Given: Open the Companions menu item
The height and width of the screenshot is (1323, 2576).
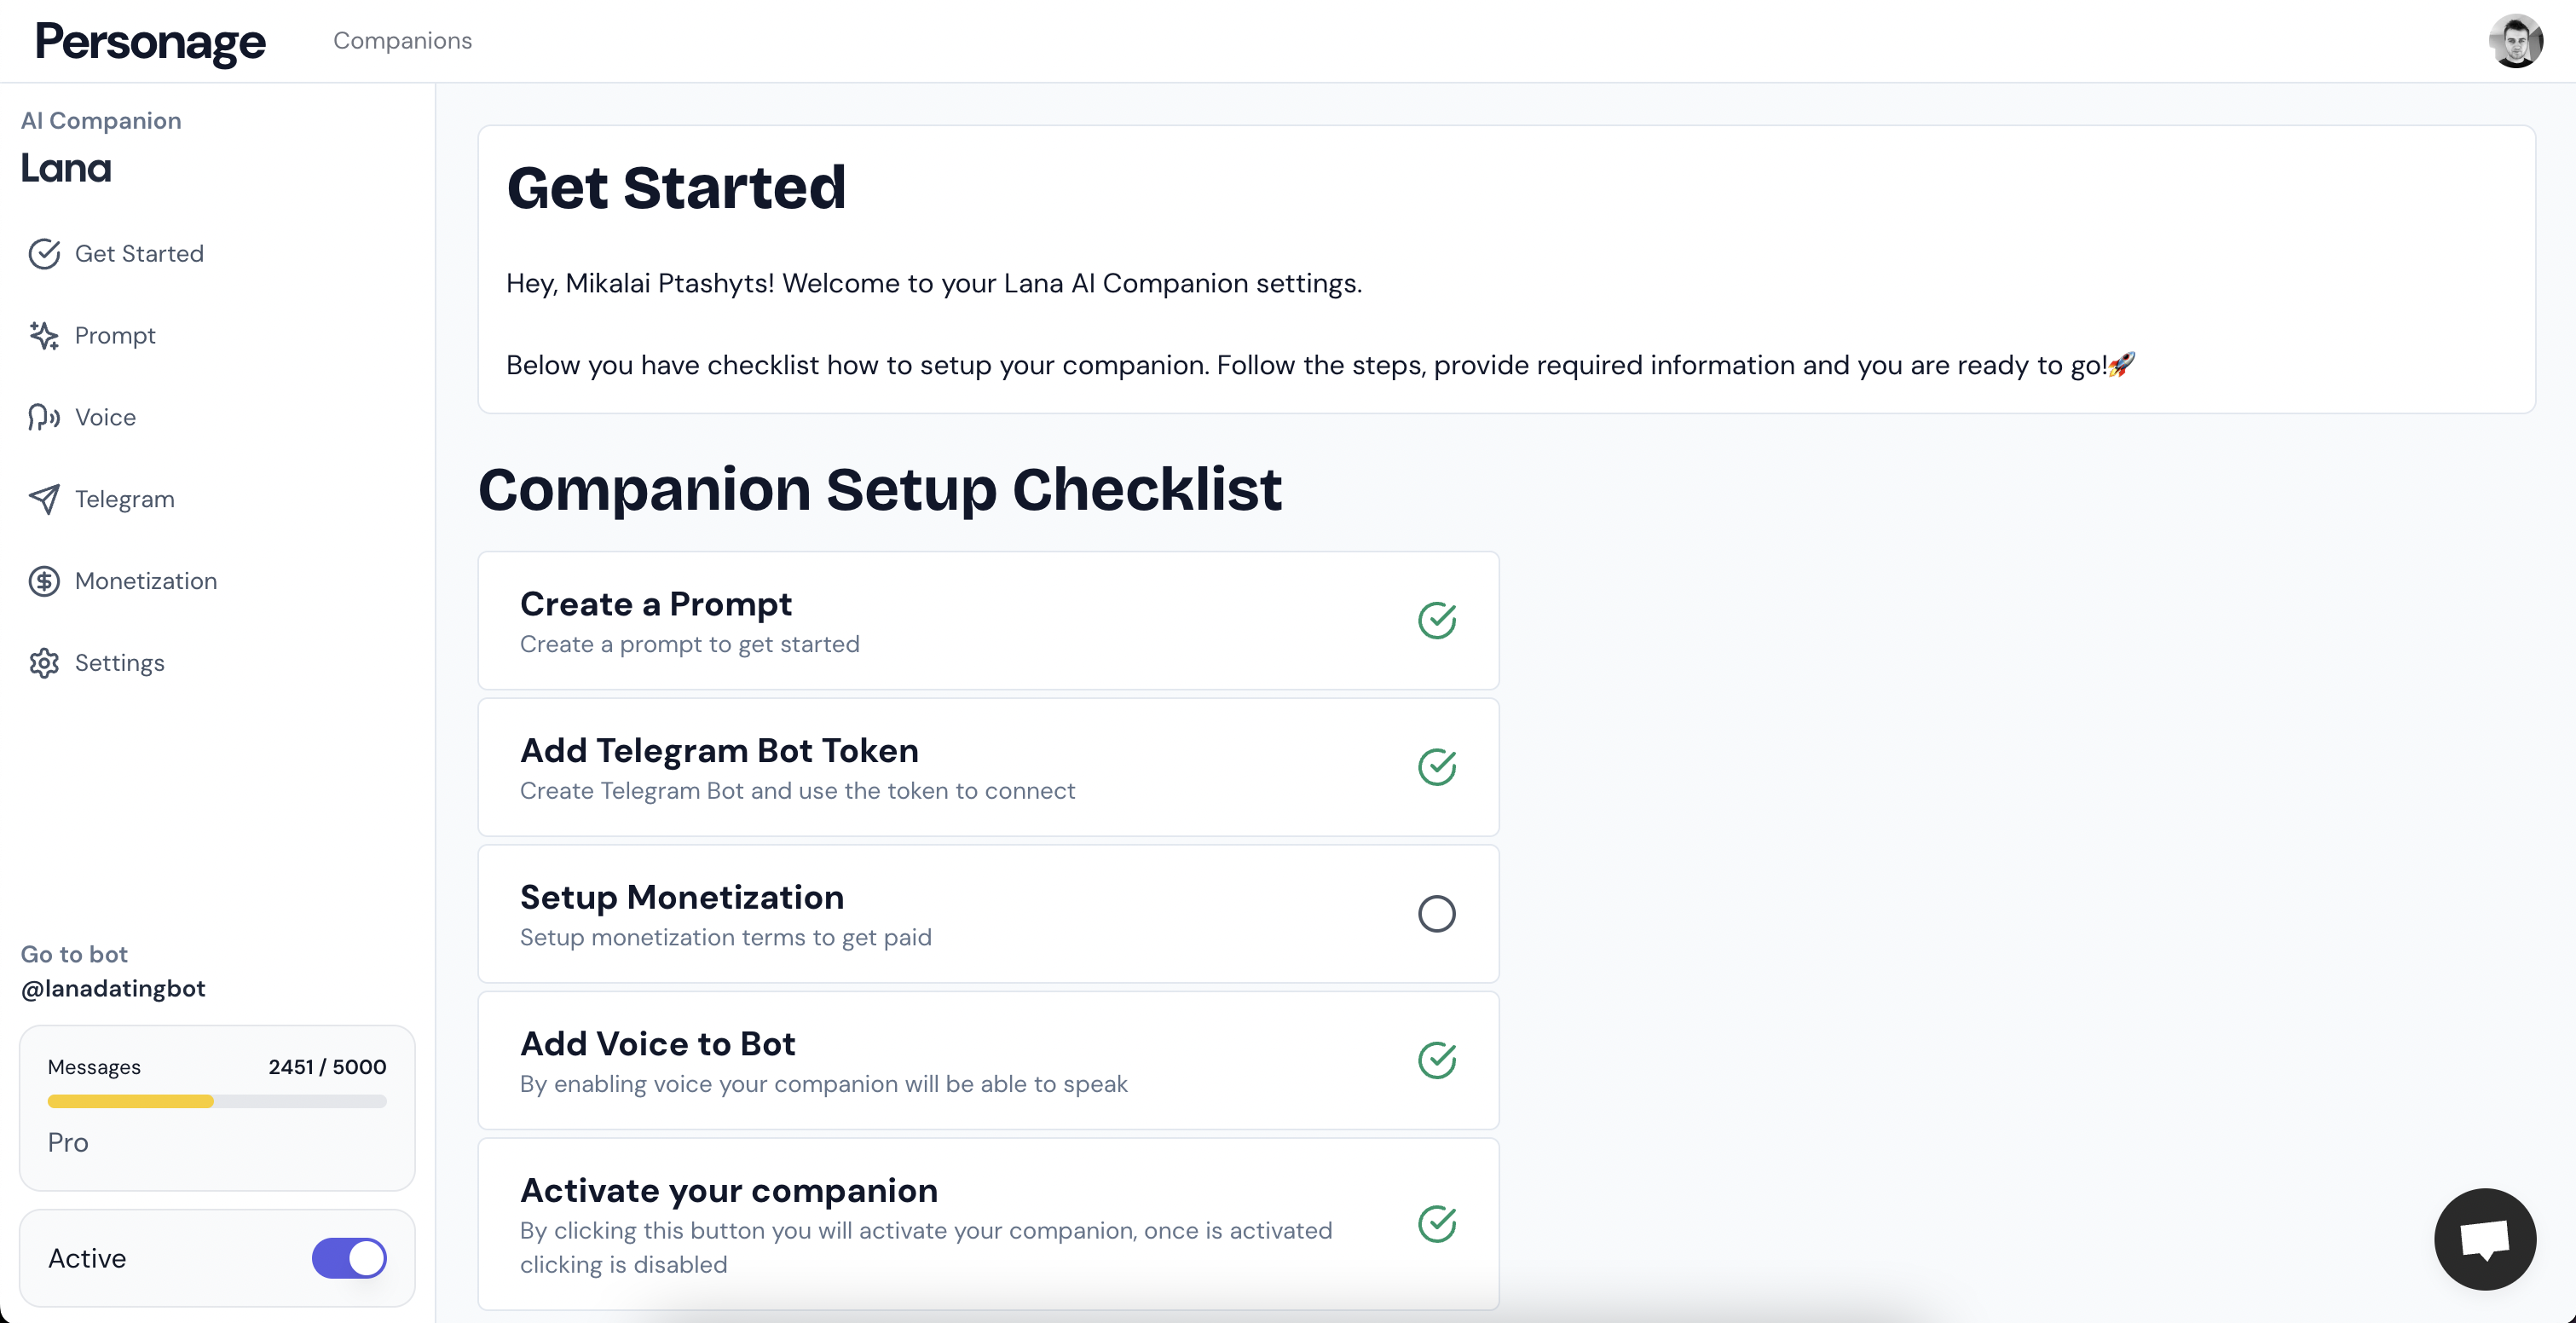Looking at the screenshot, I should (x=402, y=41).
